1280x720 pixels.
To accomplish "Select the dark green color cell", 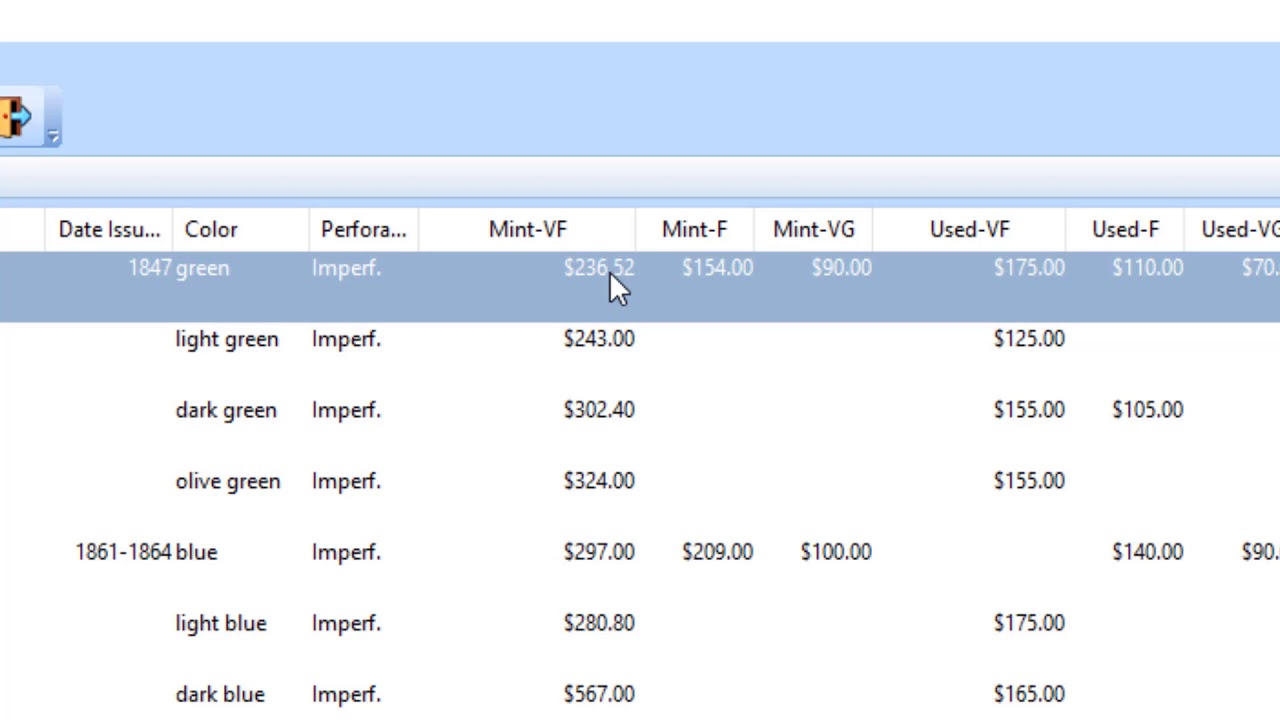I will [x=226, y=410].
